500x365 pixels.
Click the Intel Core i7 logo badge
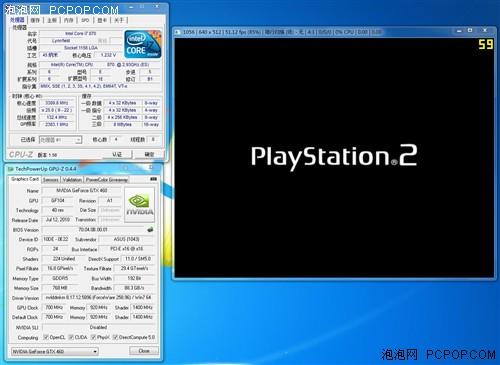[143, 44]
